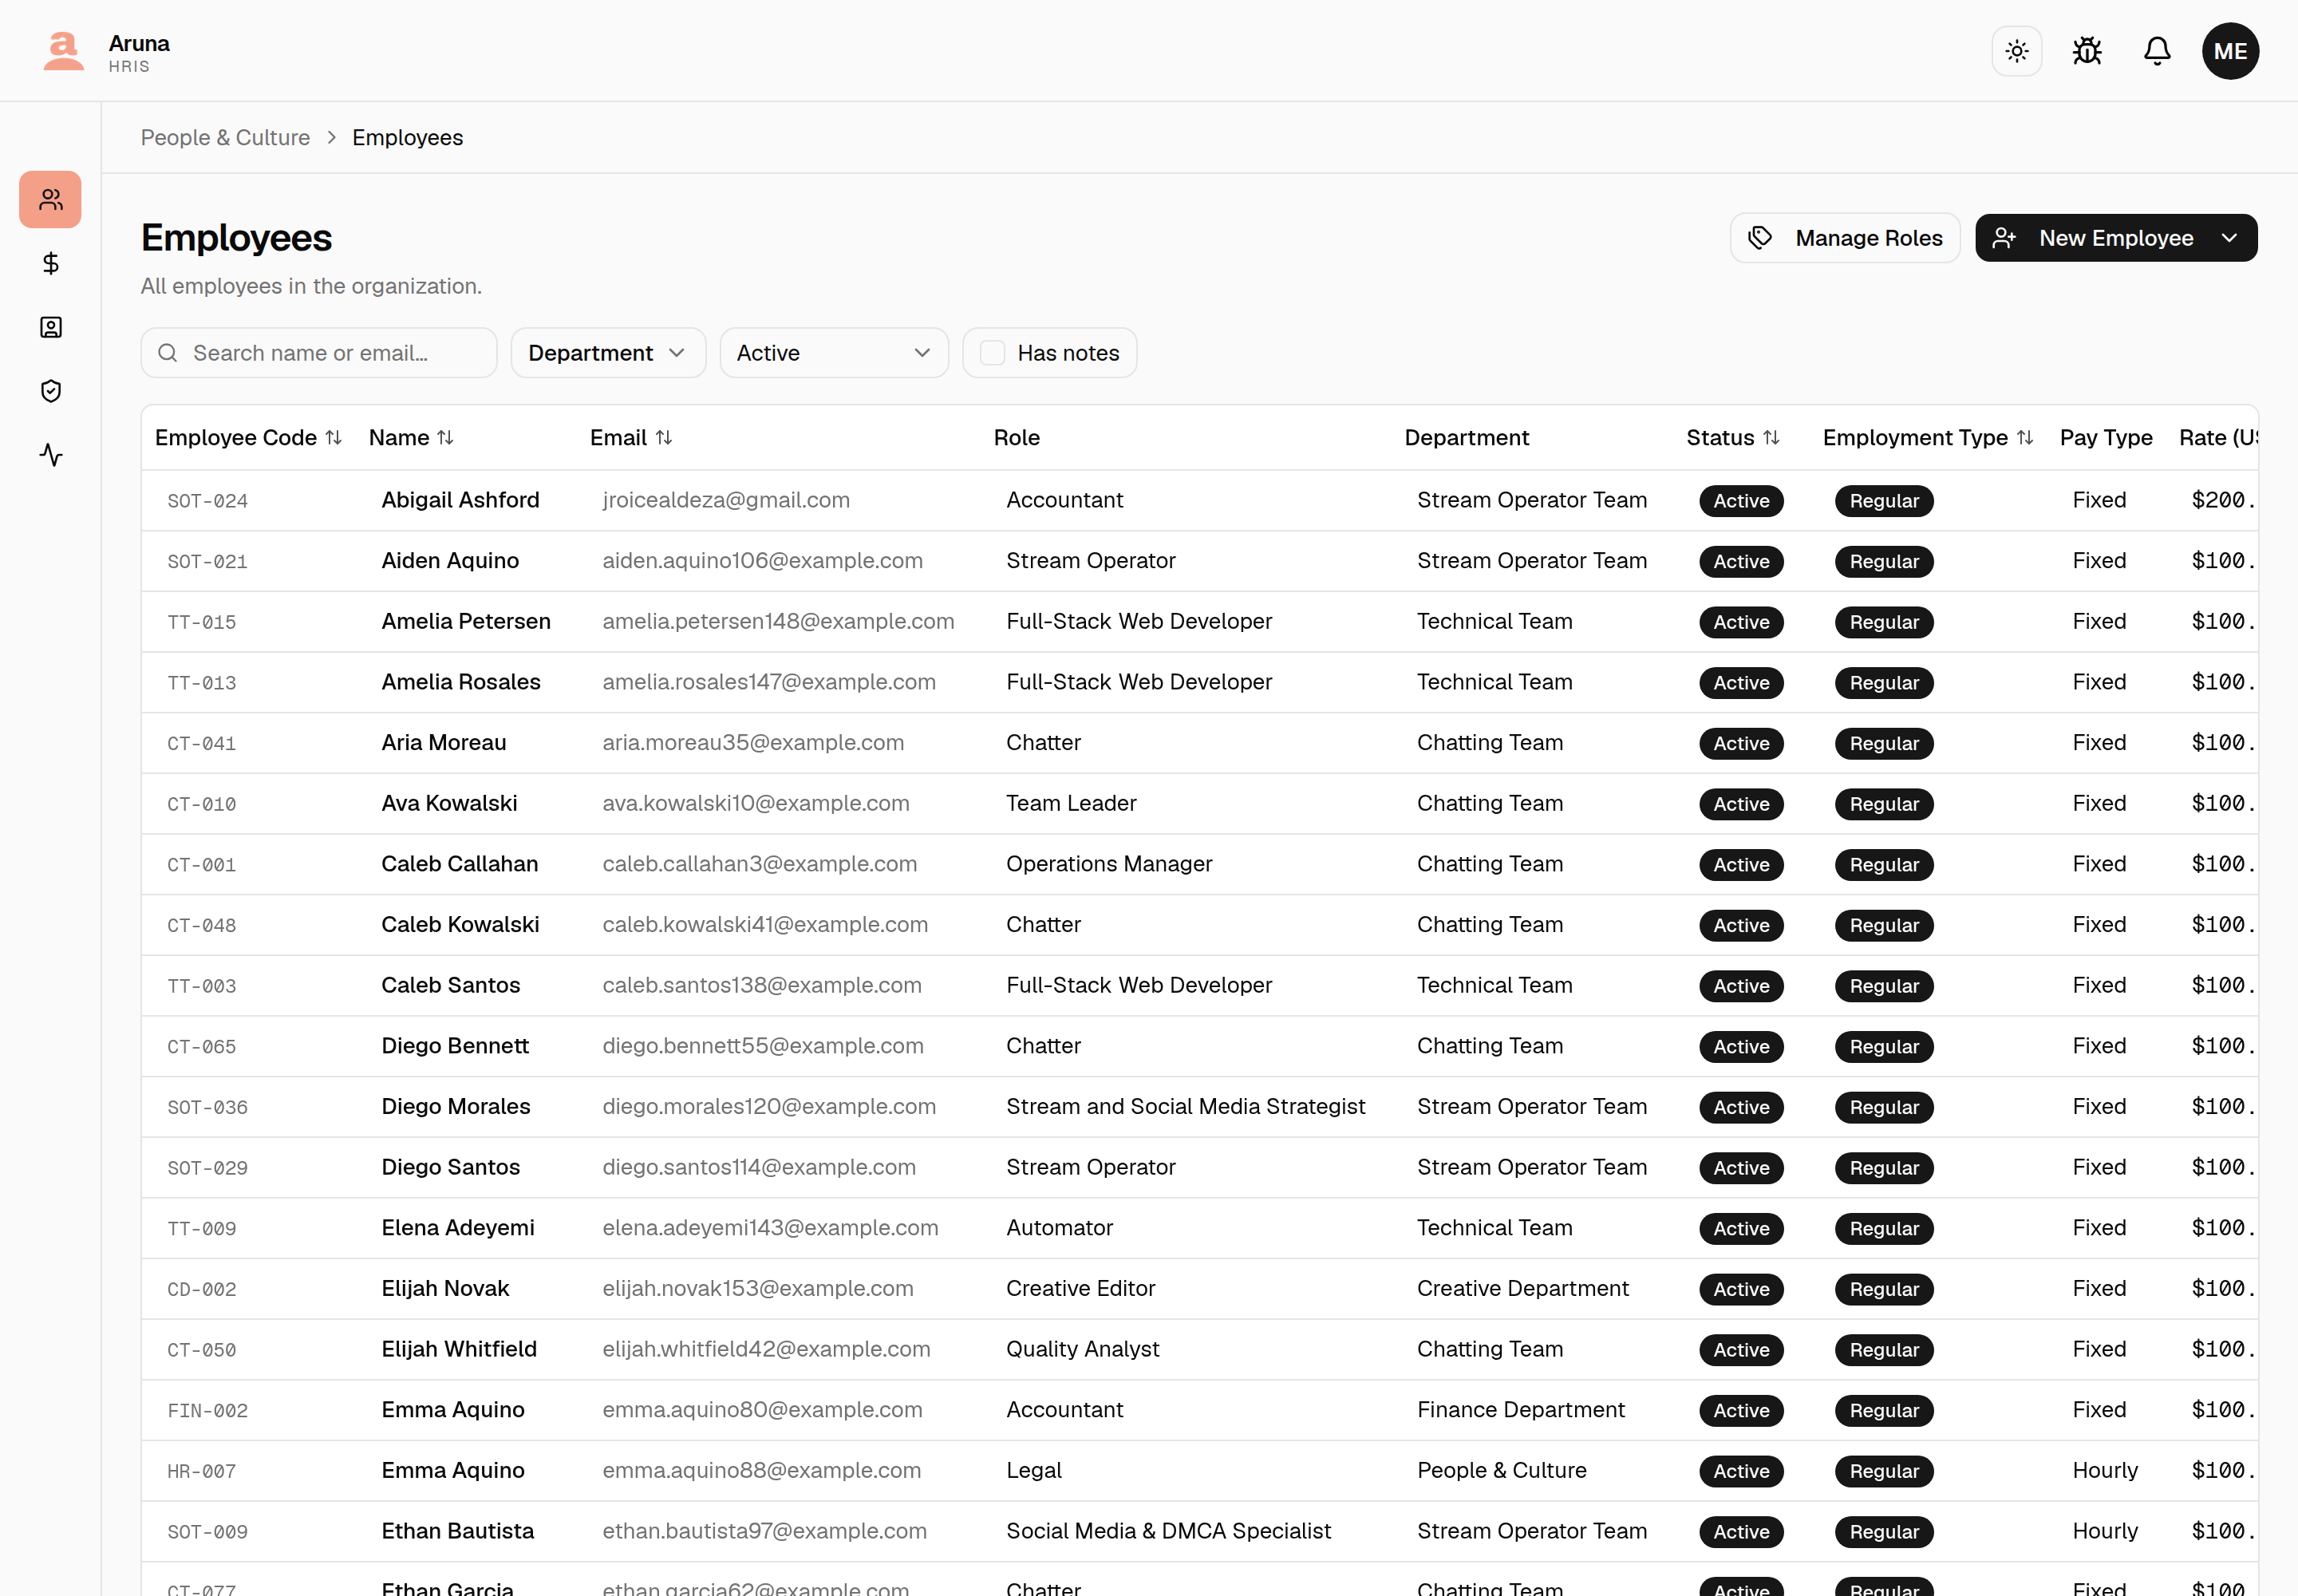Open employee Ava Kowalski

(449, 804)
